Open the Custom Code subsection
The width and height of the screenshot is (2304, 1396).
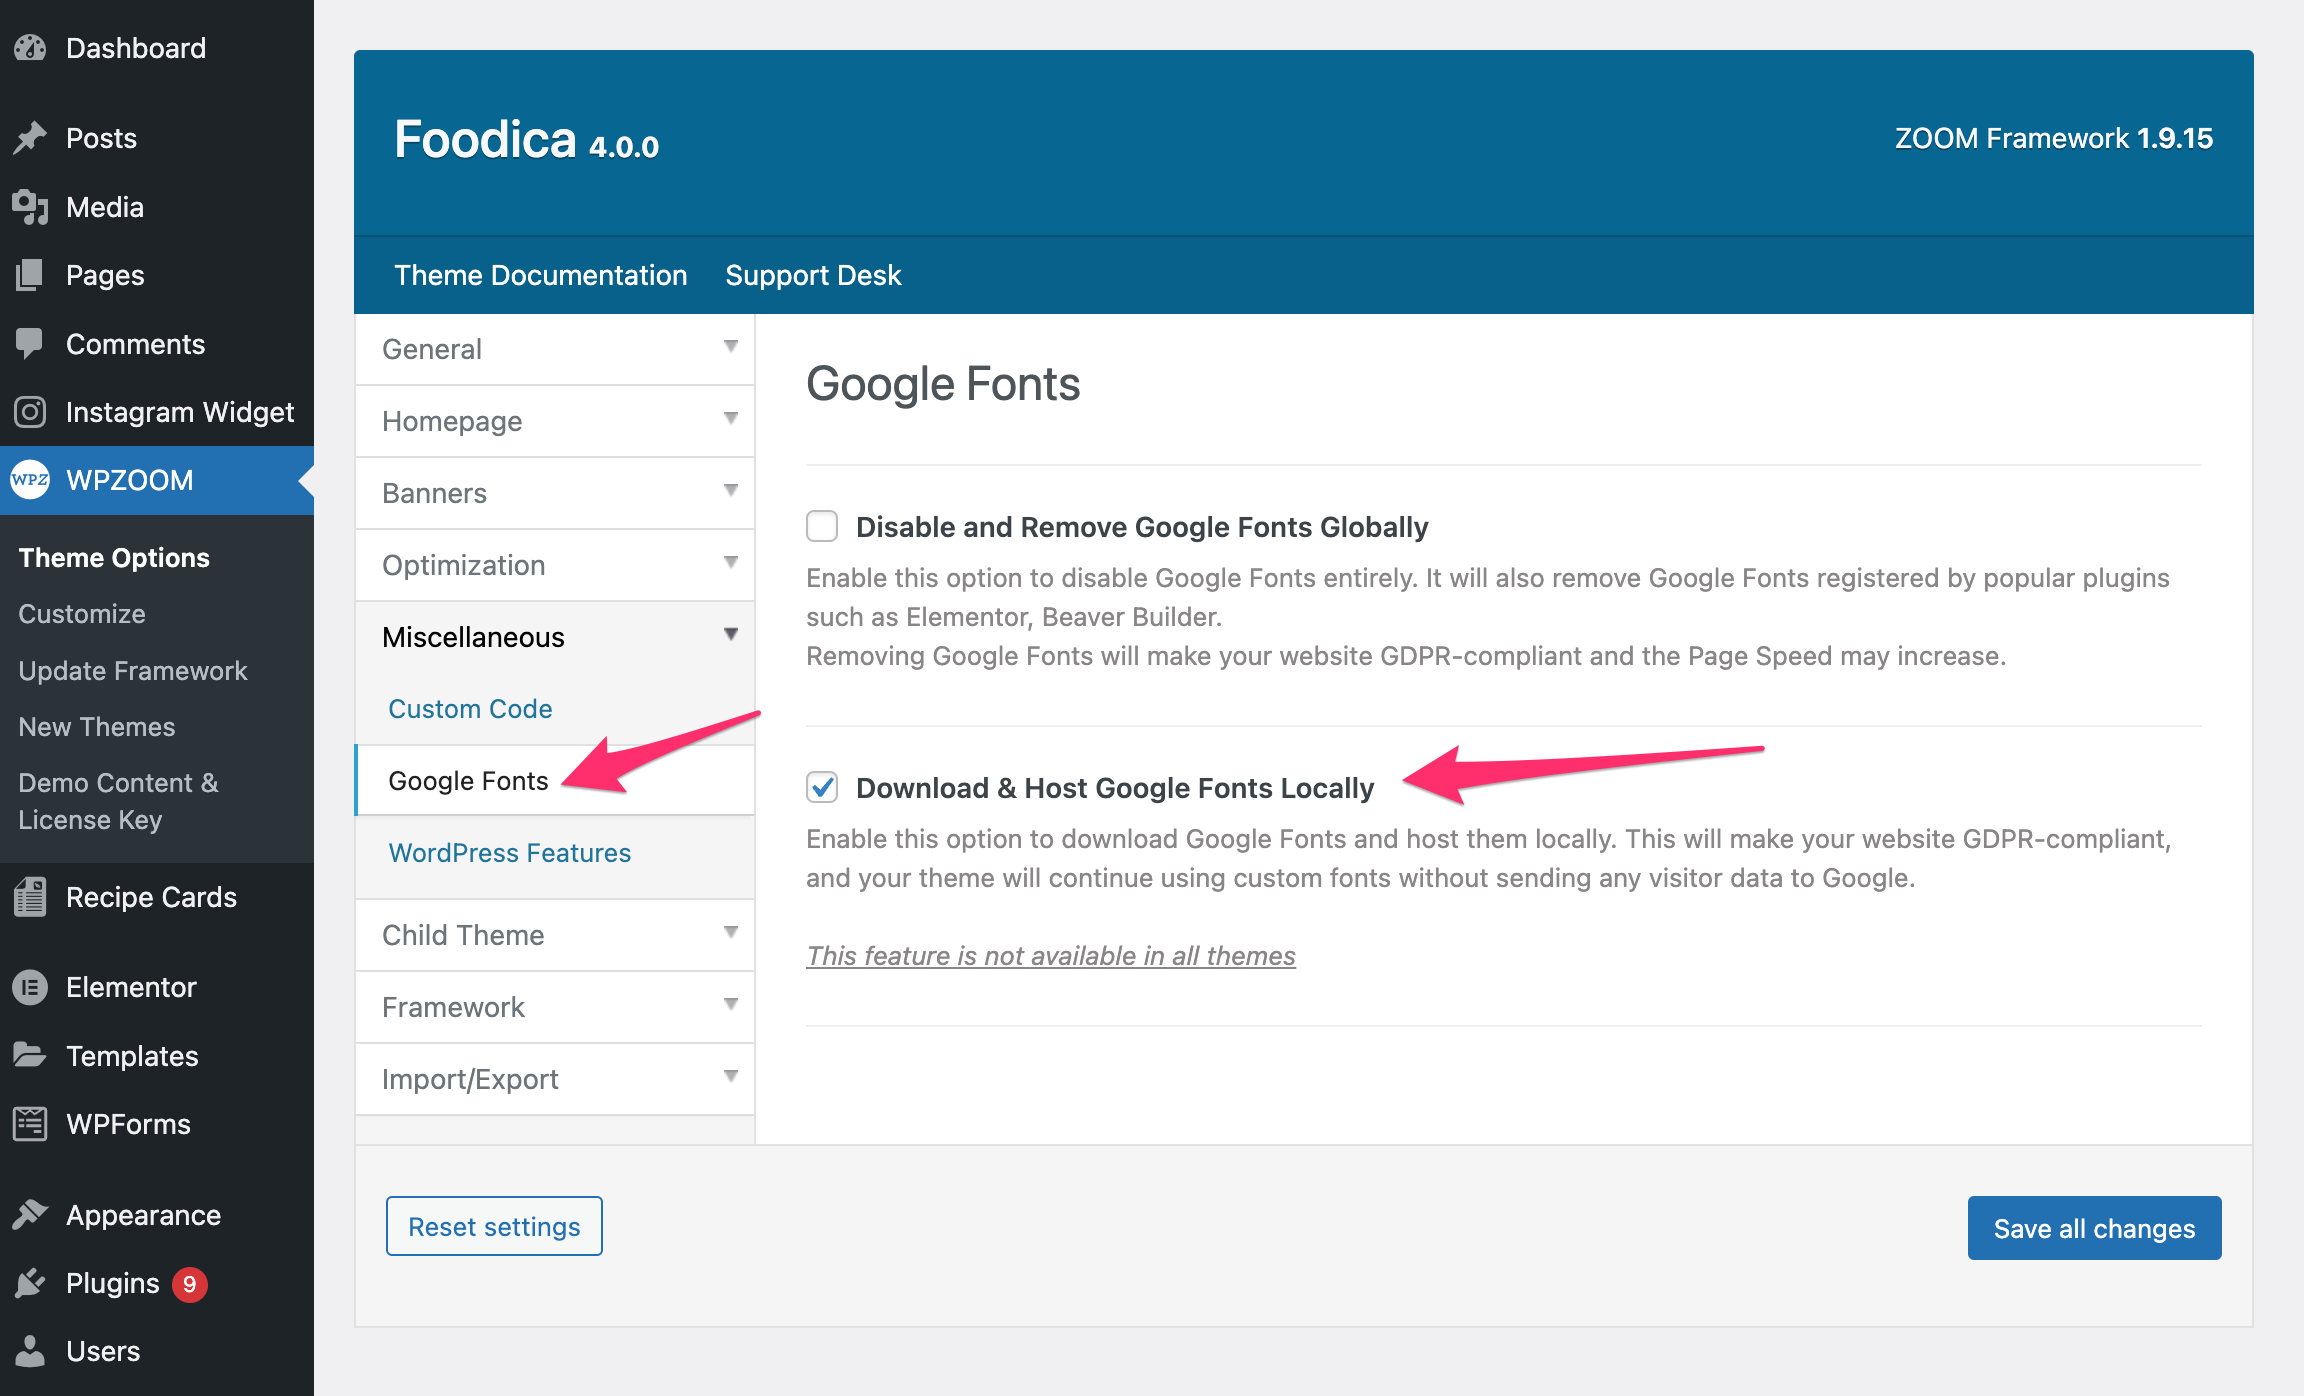[470, 709]
